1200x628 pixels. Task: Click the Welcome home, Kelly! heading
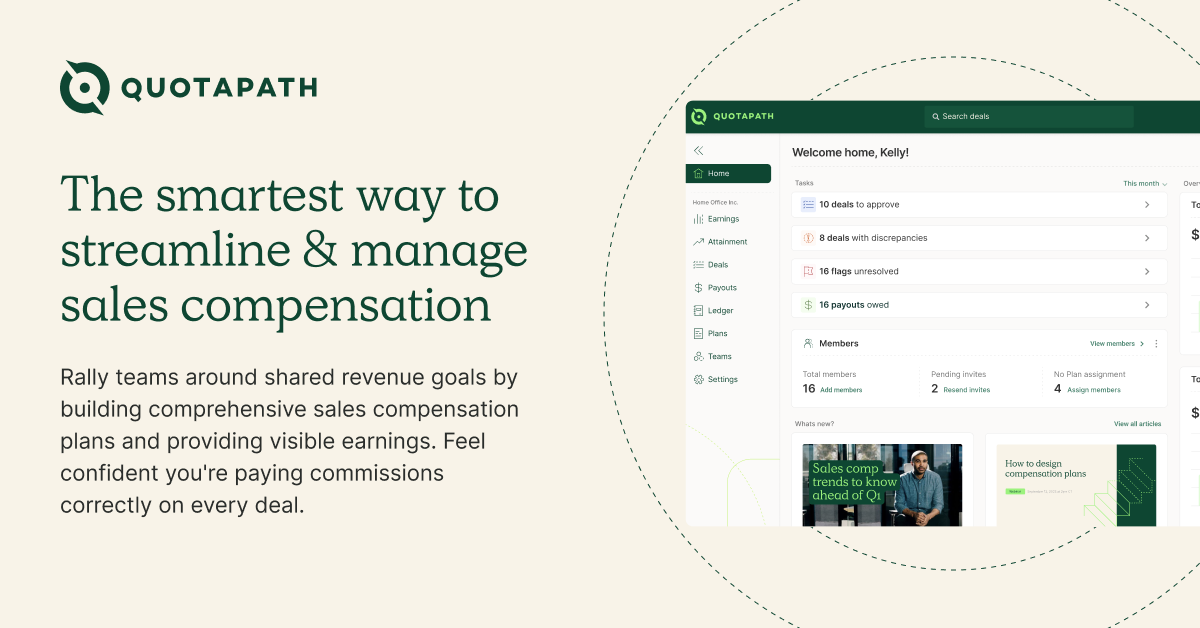(x=850, y=152)
